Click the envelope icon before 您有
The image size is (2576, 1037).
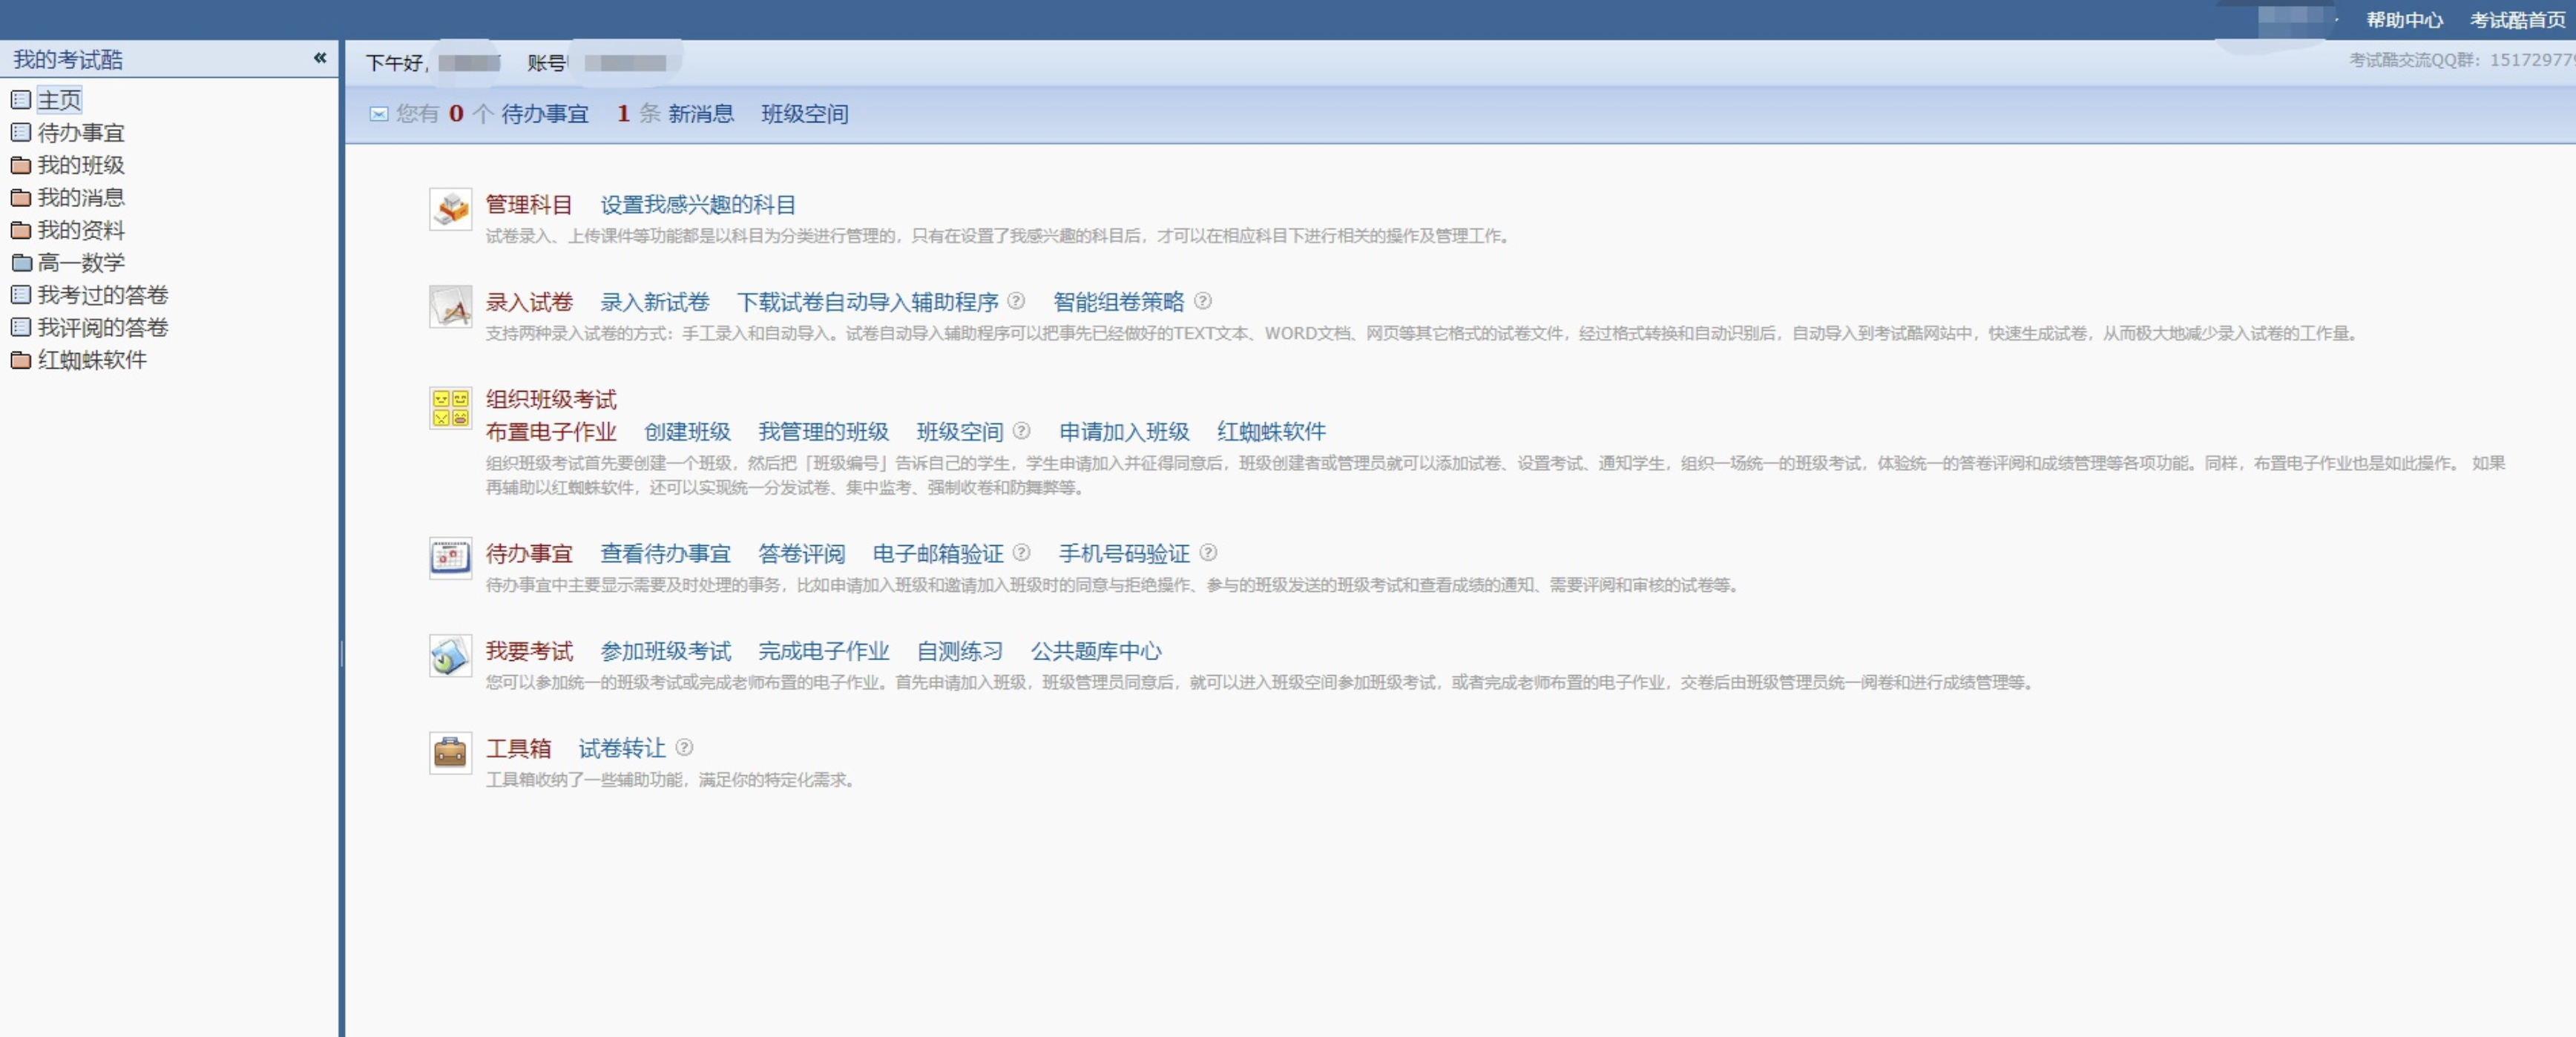[379, 114]
